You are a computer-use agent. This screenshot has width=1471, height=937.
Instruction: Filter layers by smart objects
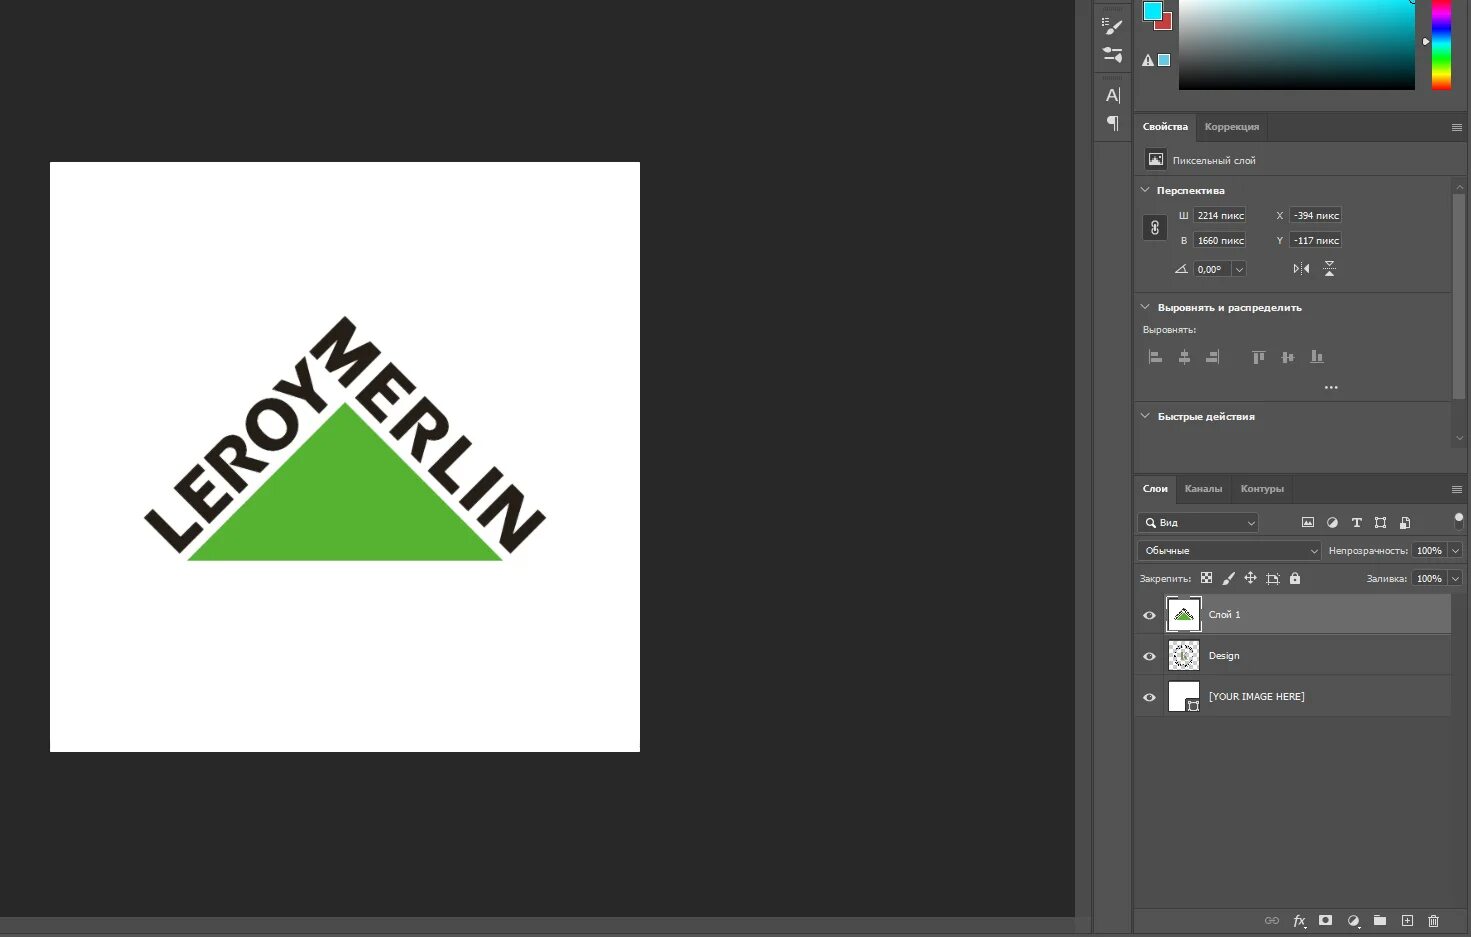(1405, 522)
